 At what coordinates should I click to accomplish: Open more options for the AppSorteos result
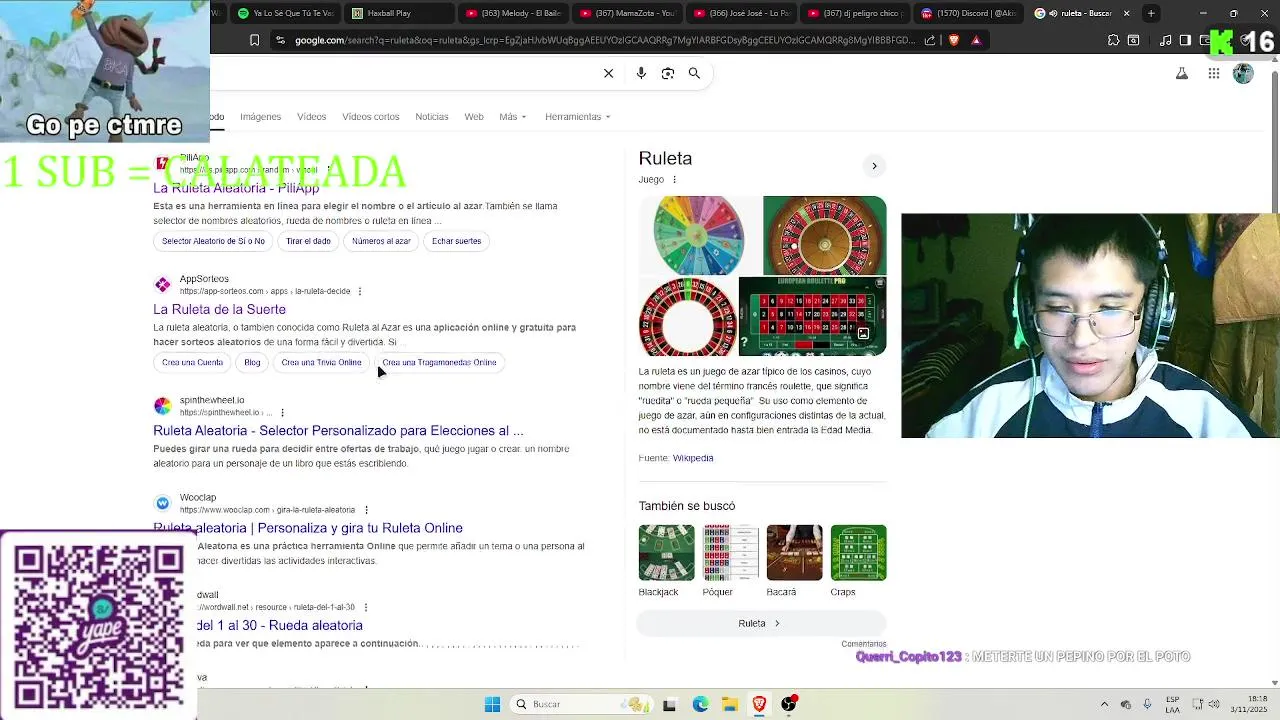(359, 291)
